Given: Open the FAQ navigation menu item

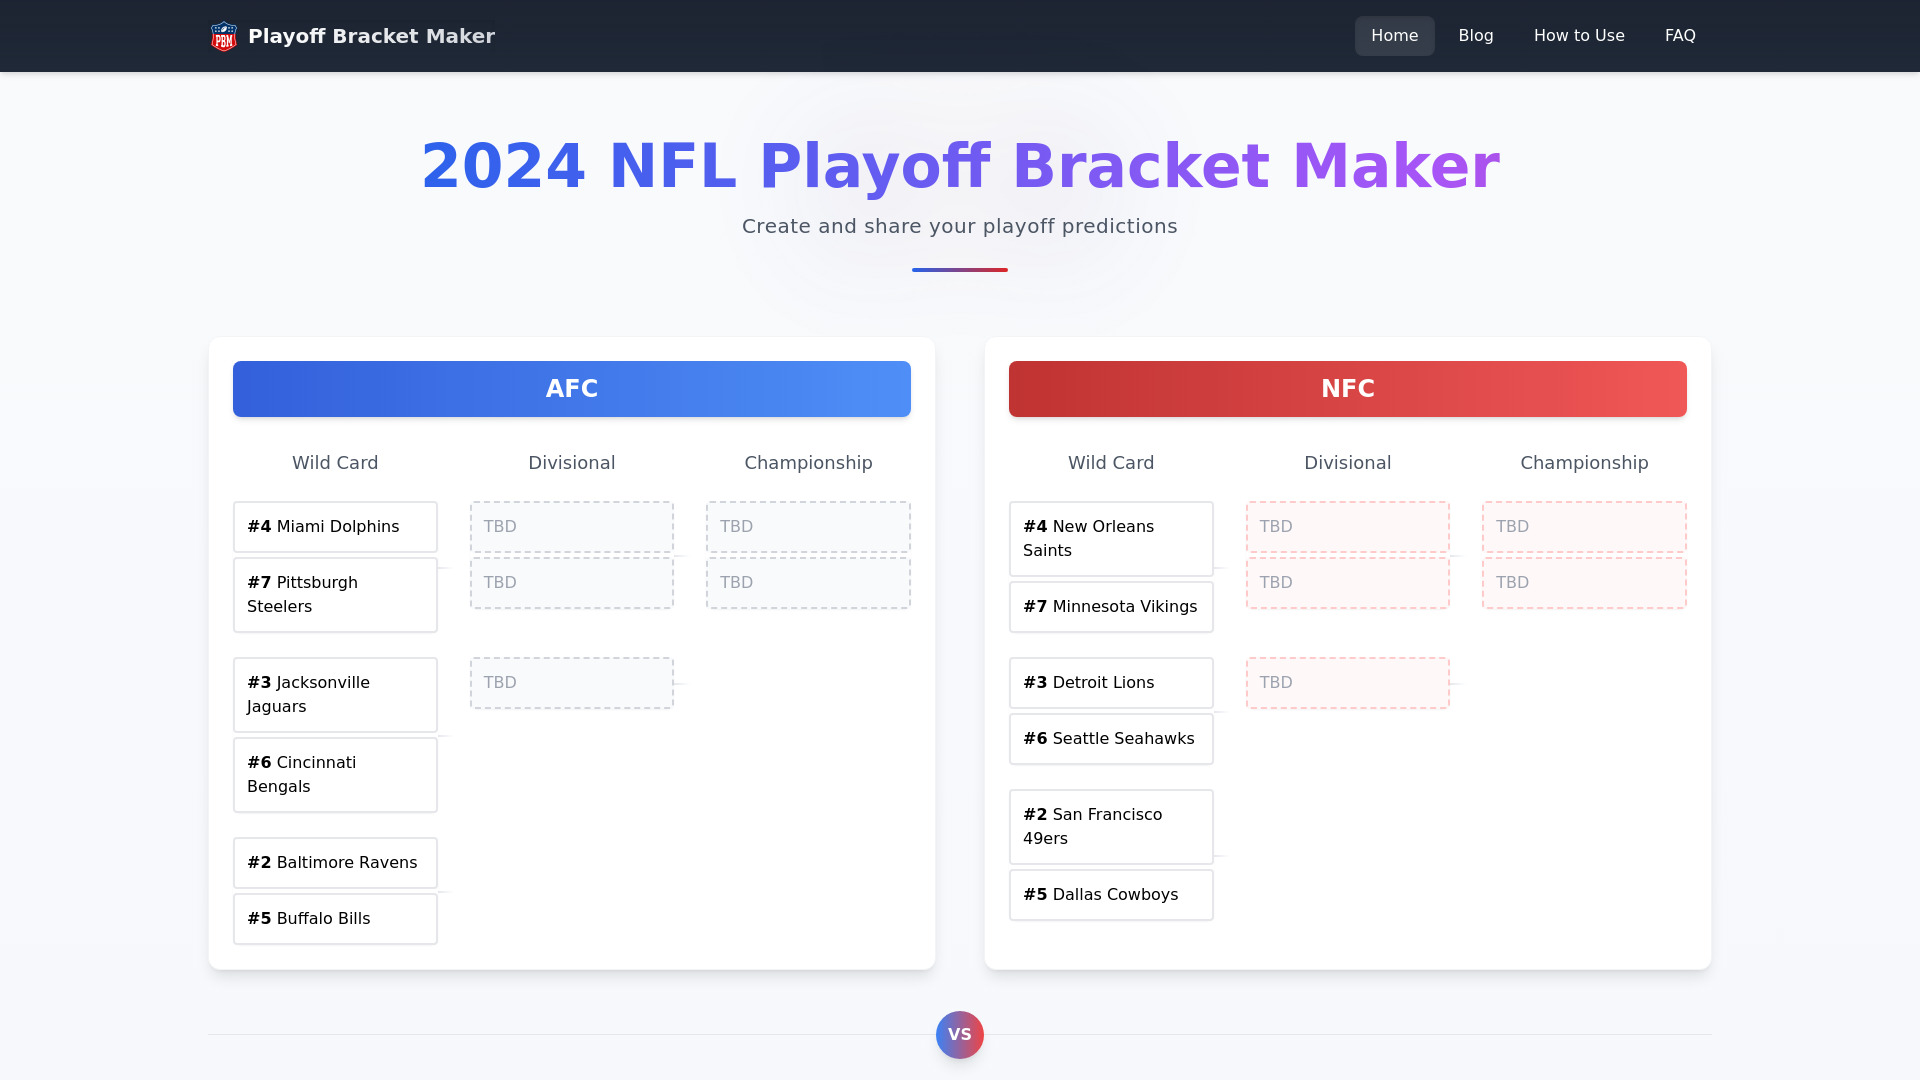Looking at the screenshot, I should (1680, 36).
